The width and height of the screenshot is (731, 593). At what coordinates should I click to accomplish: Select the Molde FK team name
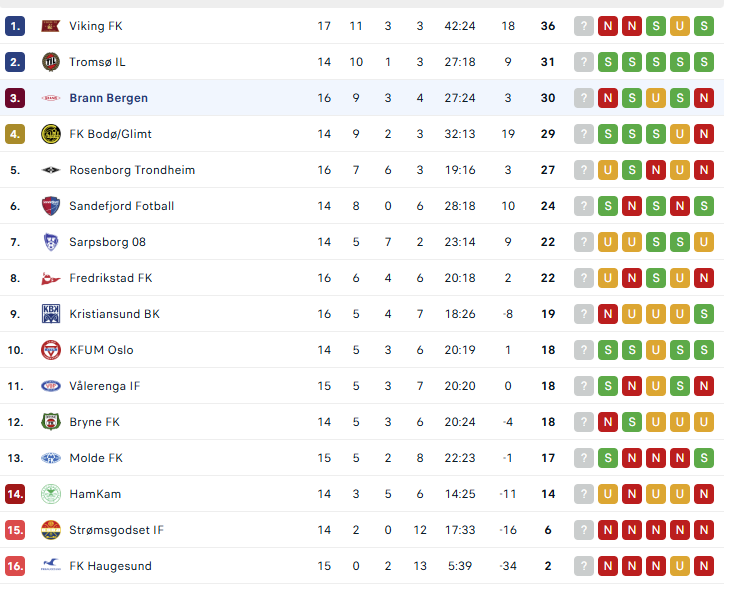pyautogui.click(x=96, y=458)
